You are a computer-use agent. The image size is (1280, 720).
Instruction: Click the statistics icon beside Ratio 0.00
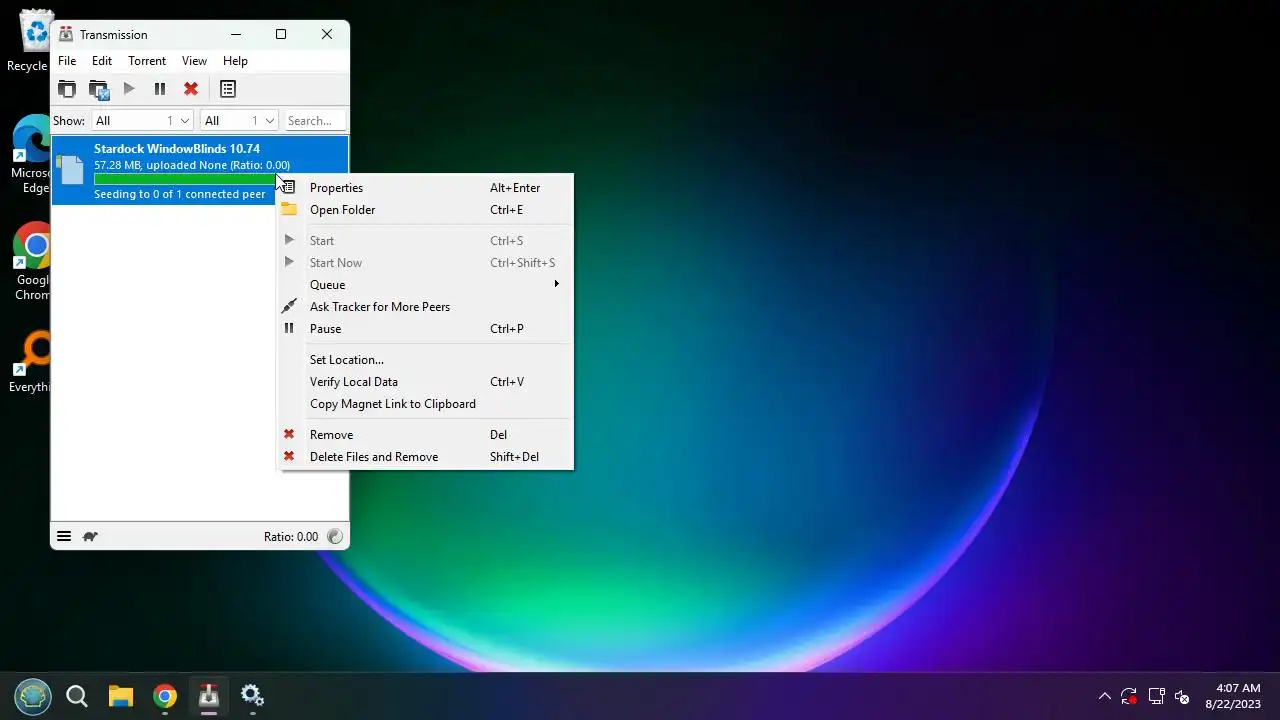tap(335, 536)
